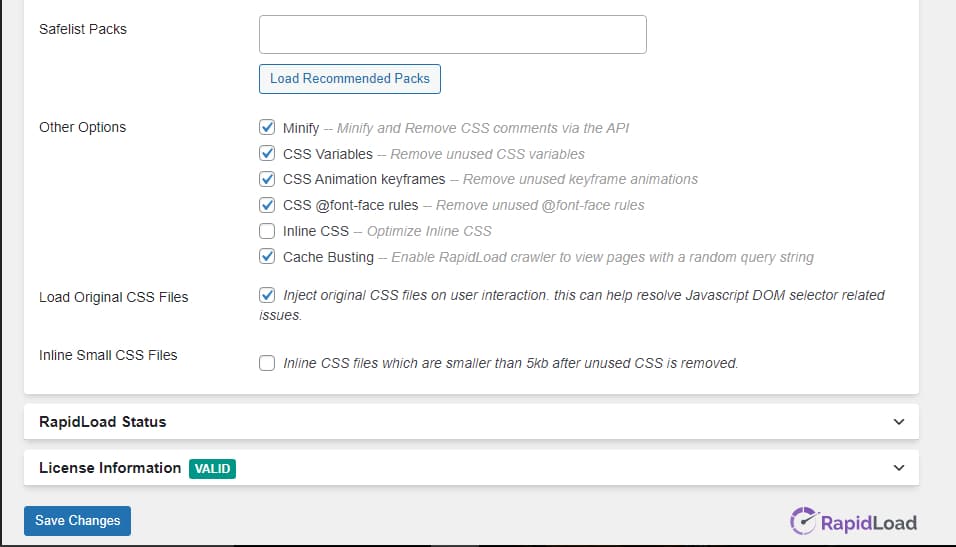Expand License Information chevron
The width and height of the screenshot is (956, 547).
(899, 468)
